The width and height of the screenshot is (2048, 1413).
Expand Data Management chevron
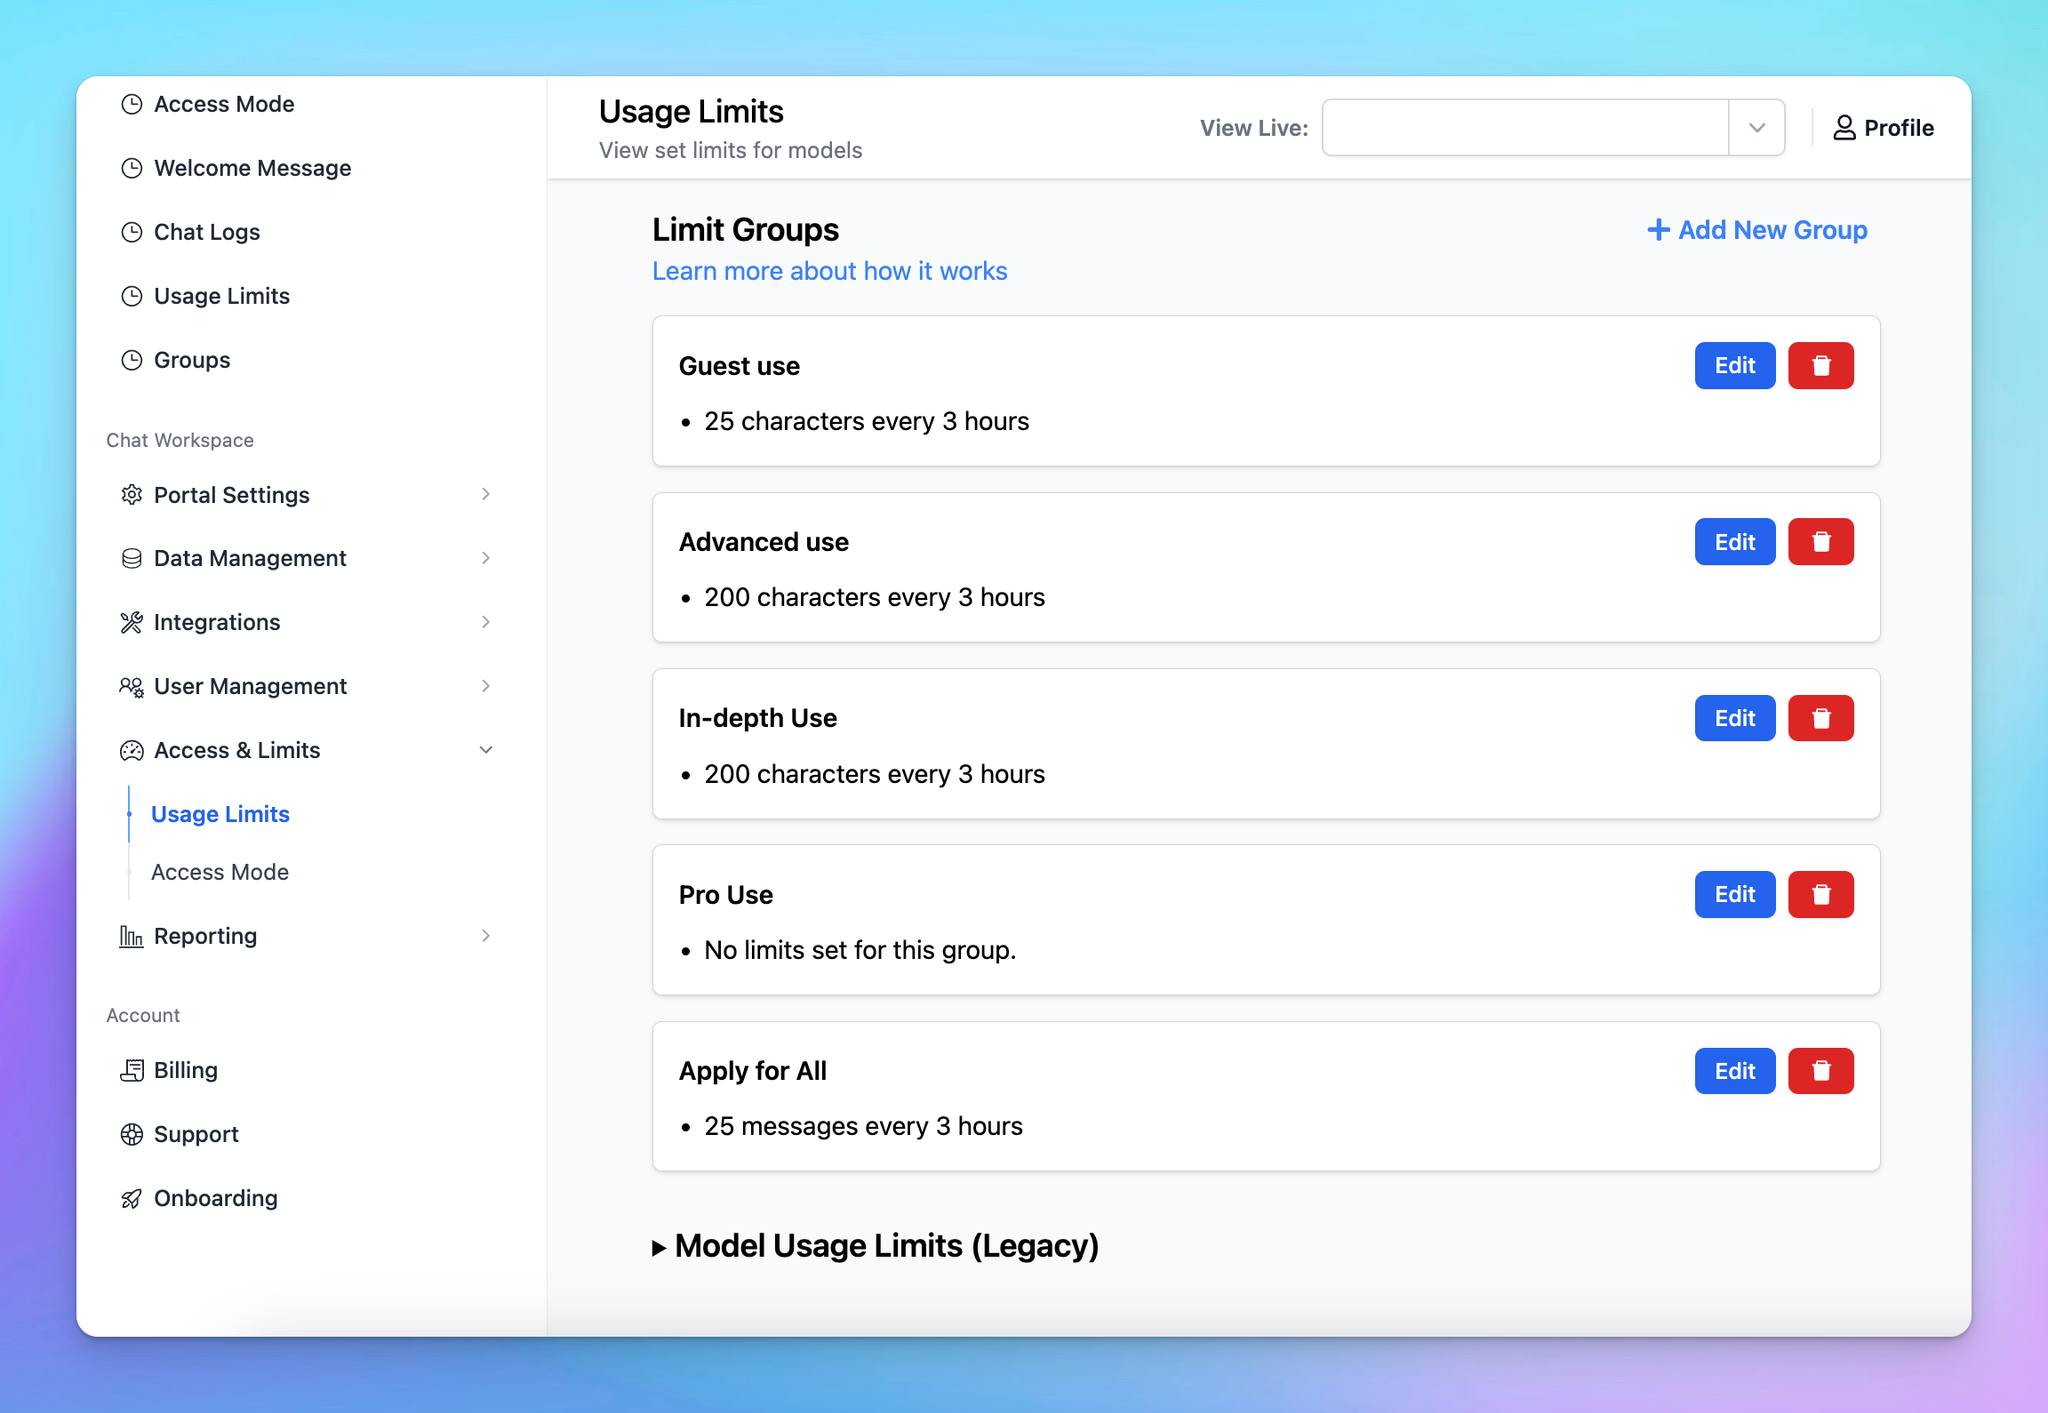tap(486, 558)
